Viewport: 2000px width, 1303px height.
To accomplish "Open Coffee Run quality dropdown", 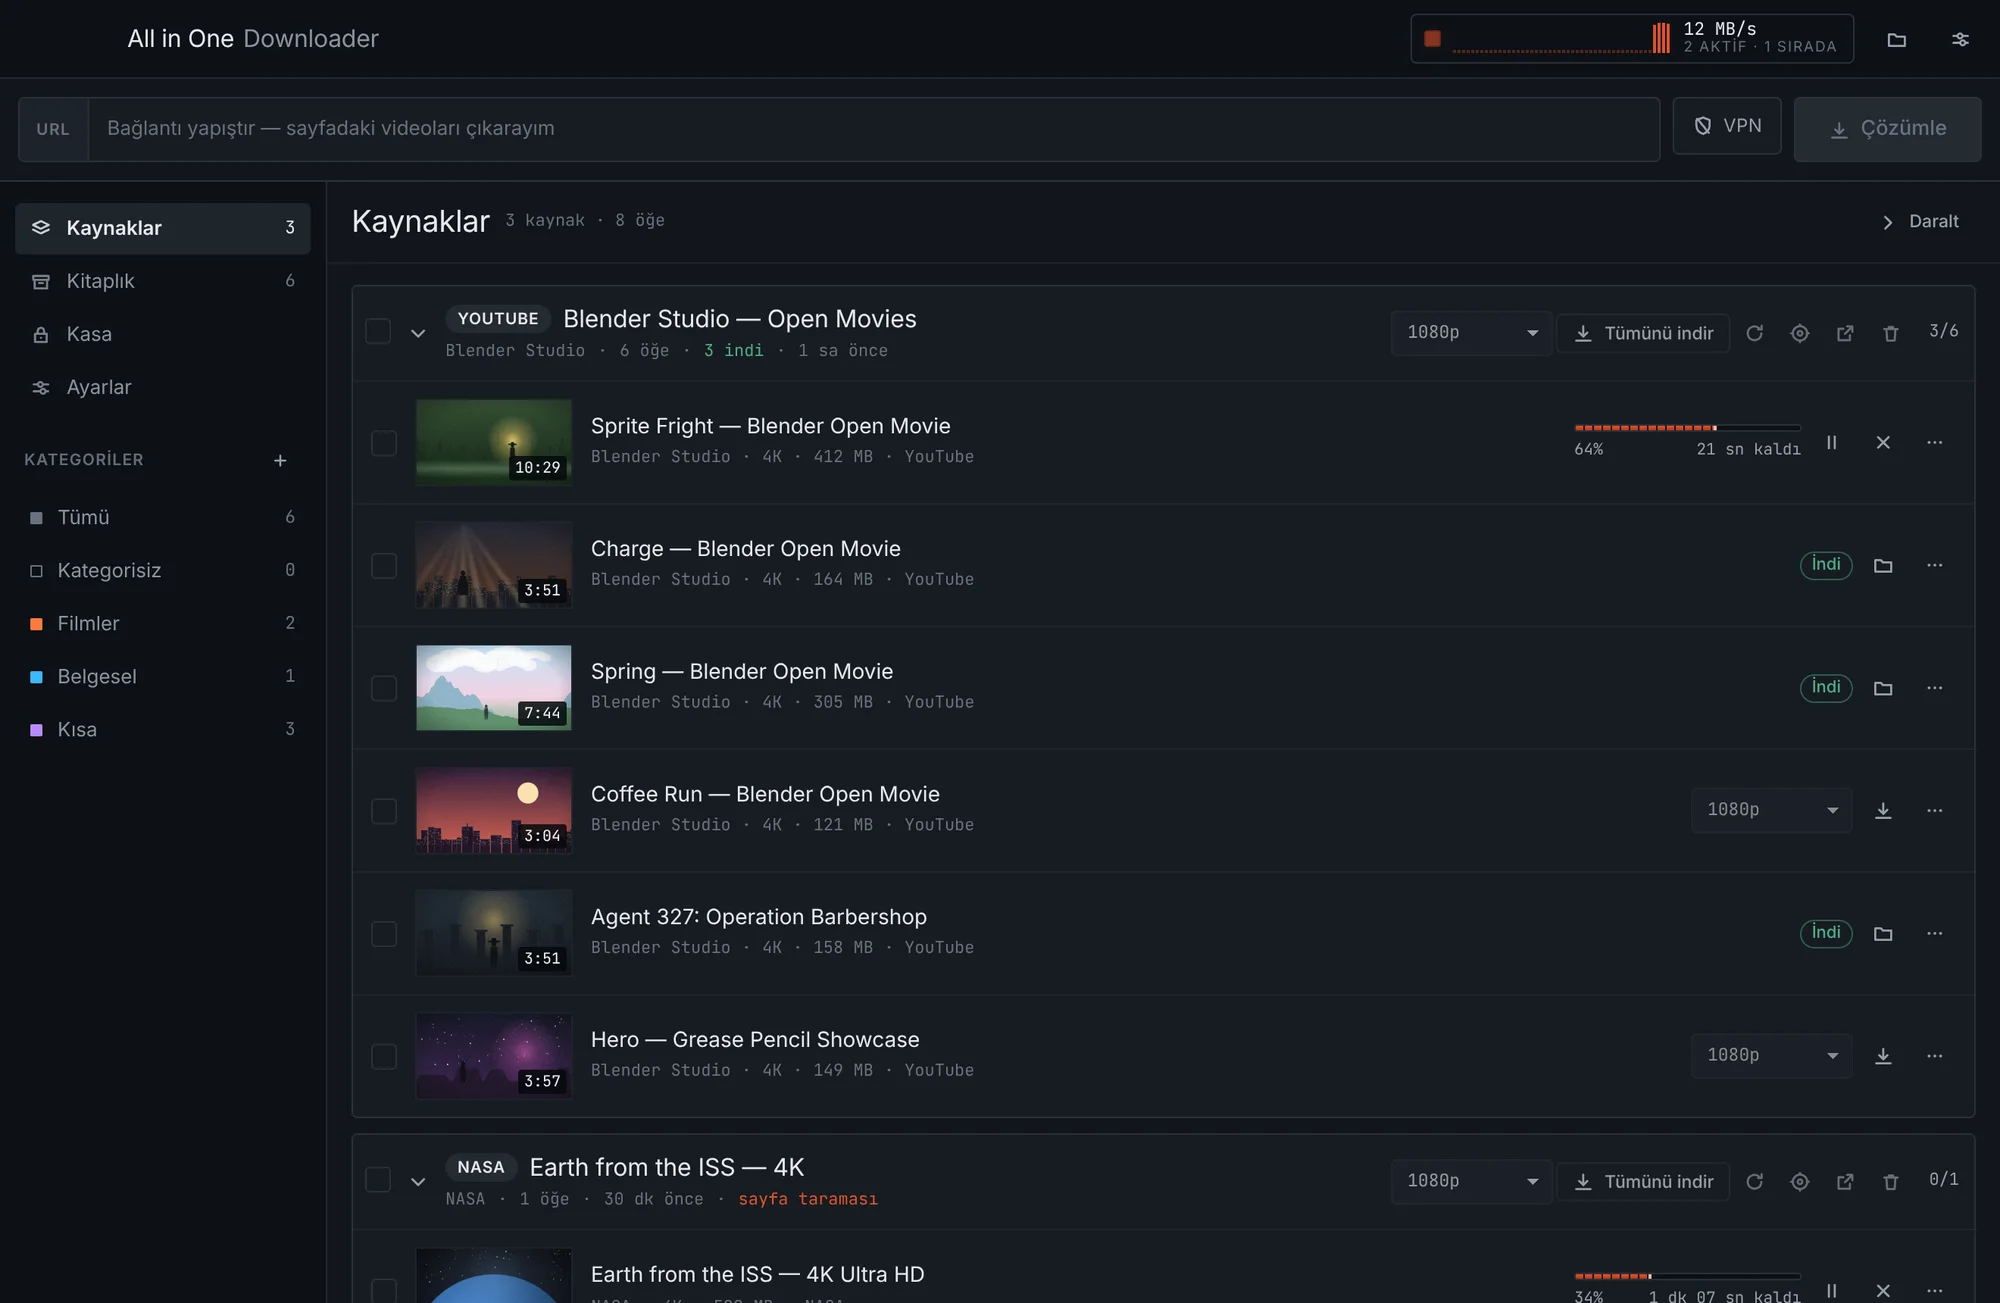I will click(1771, 810).
